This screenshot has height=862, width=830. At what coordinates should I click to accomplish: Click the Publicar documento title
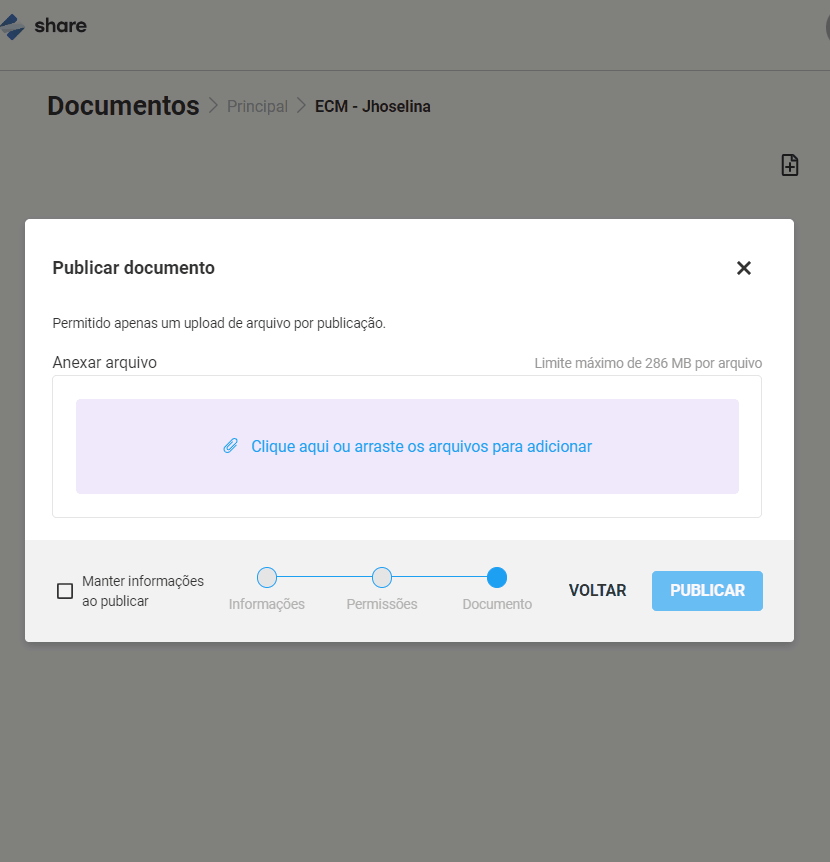tap(134, 268)
